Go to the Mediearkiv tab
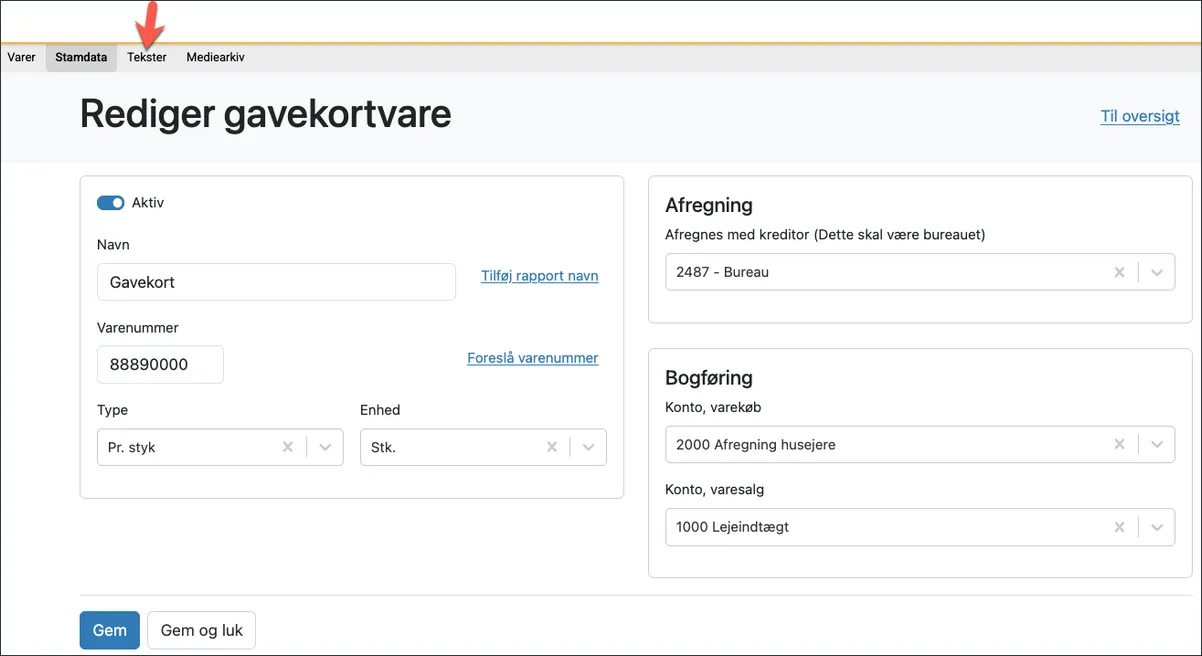 [215, 57]
